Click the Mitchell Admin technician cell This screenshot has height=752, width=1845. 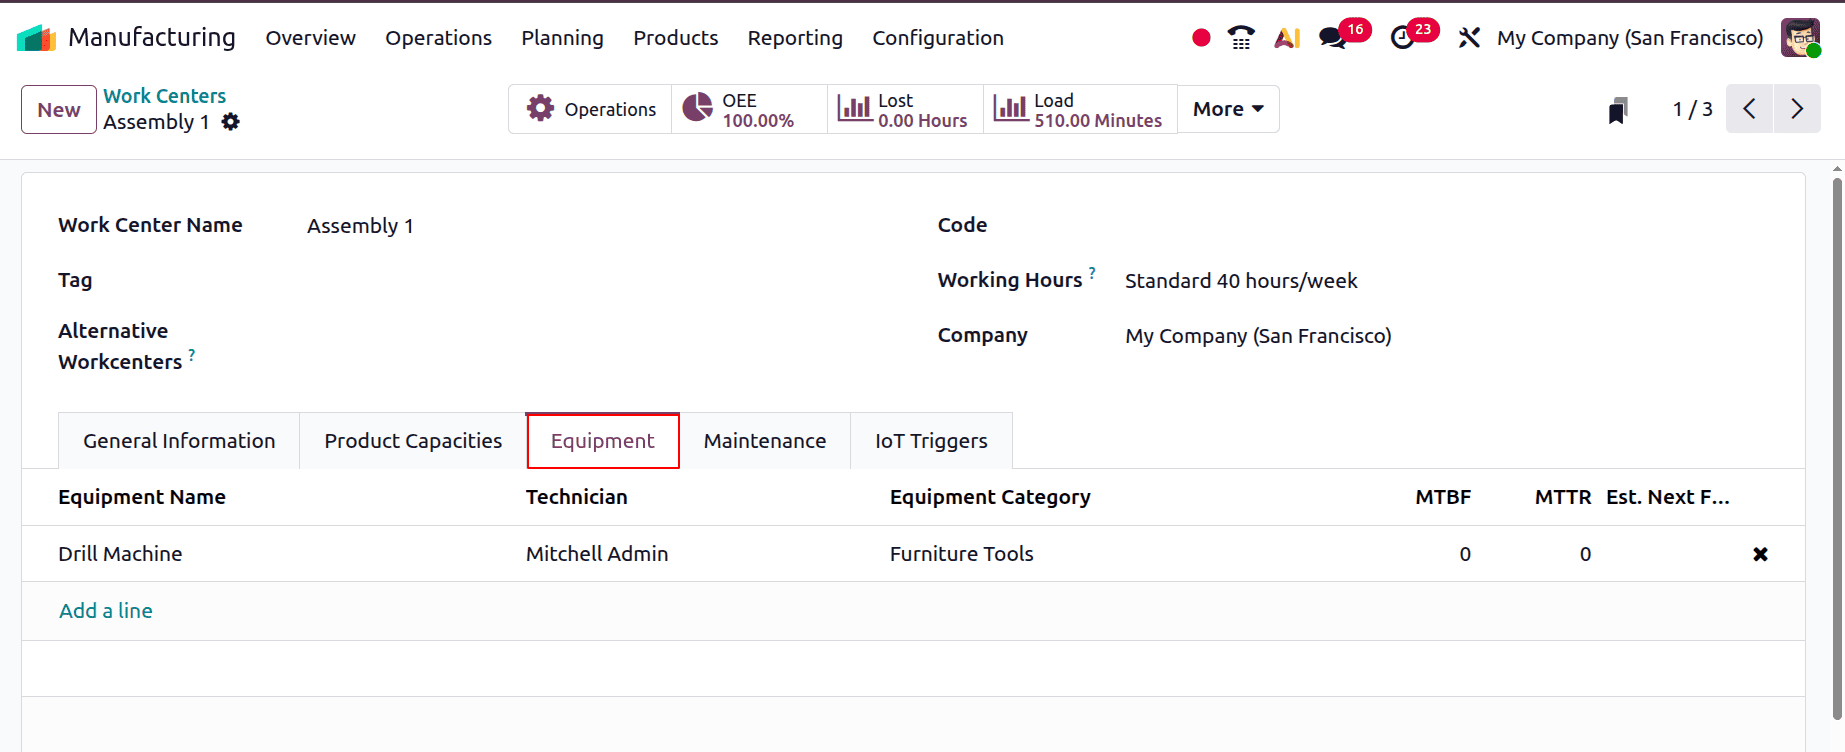[597, 554]
